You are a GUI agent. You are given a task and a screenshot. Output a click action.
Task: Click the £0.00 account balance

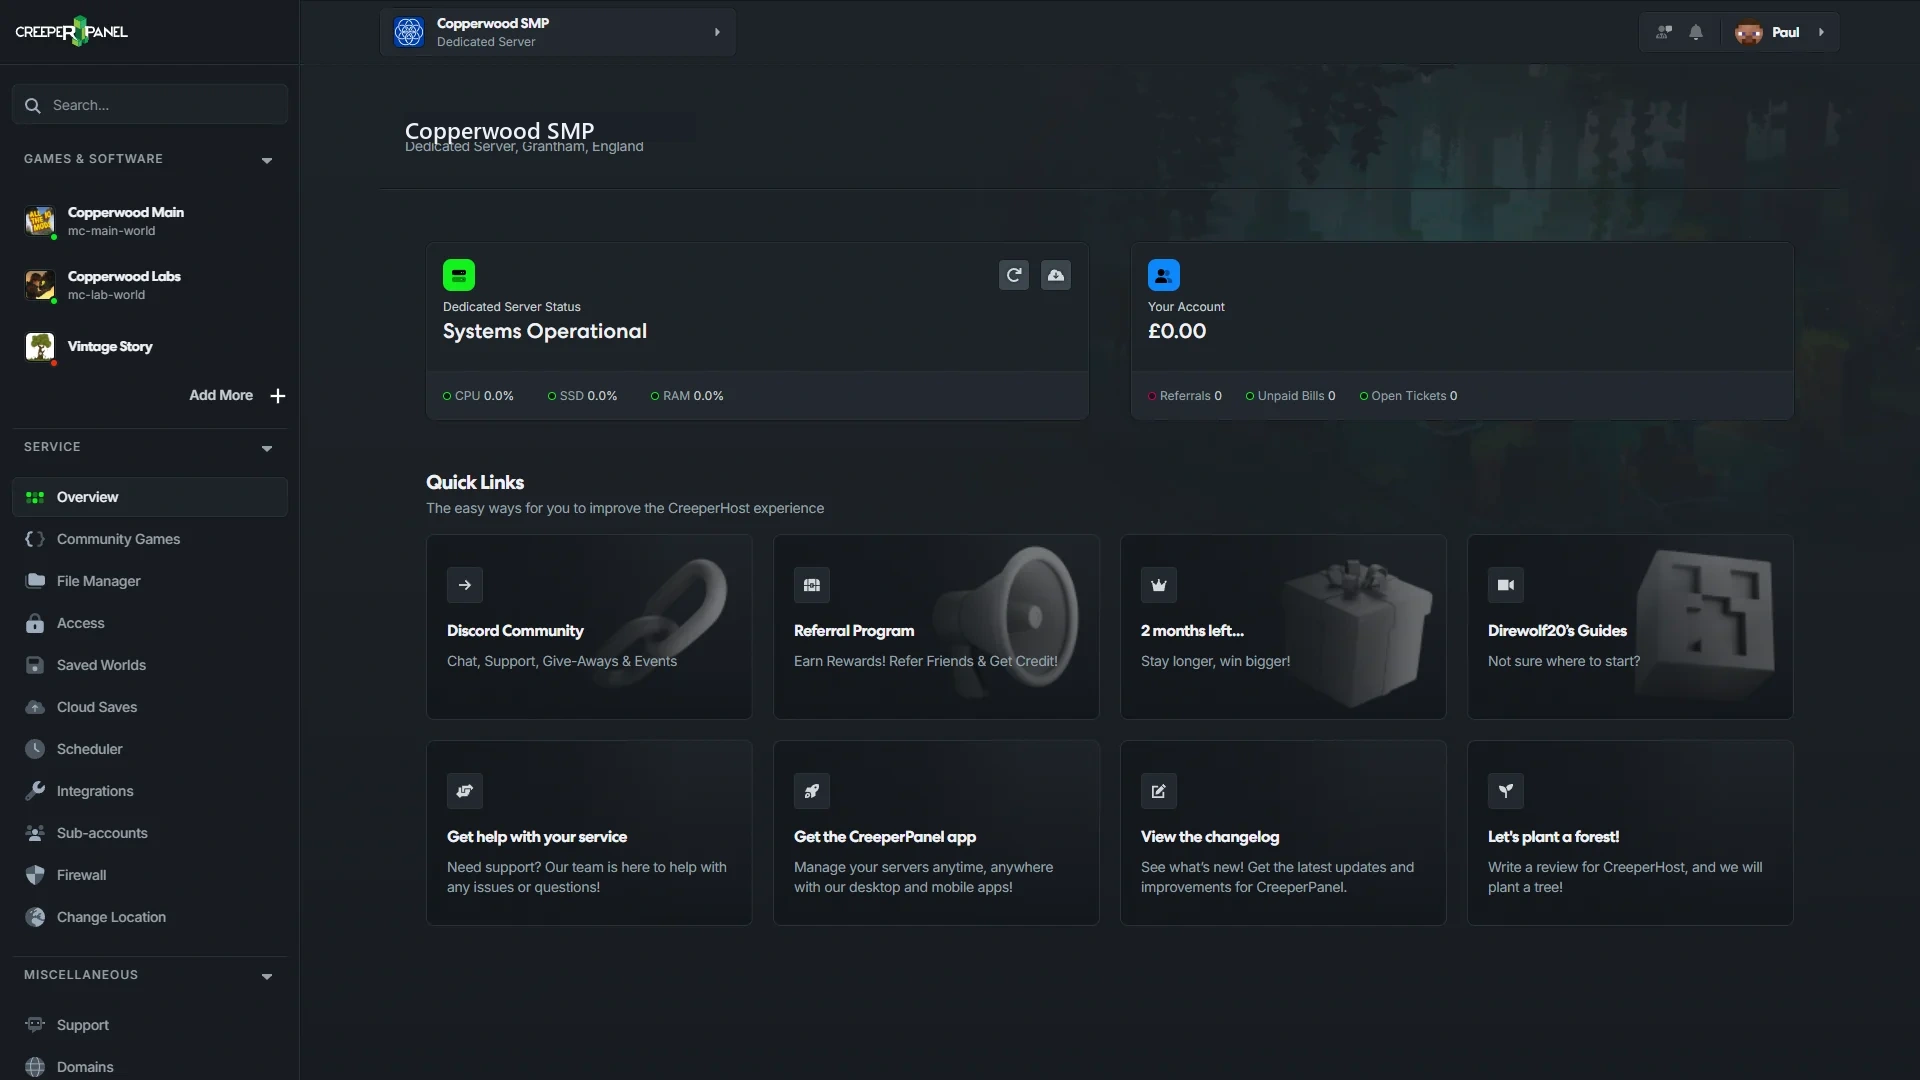(x=1177, y=331)
